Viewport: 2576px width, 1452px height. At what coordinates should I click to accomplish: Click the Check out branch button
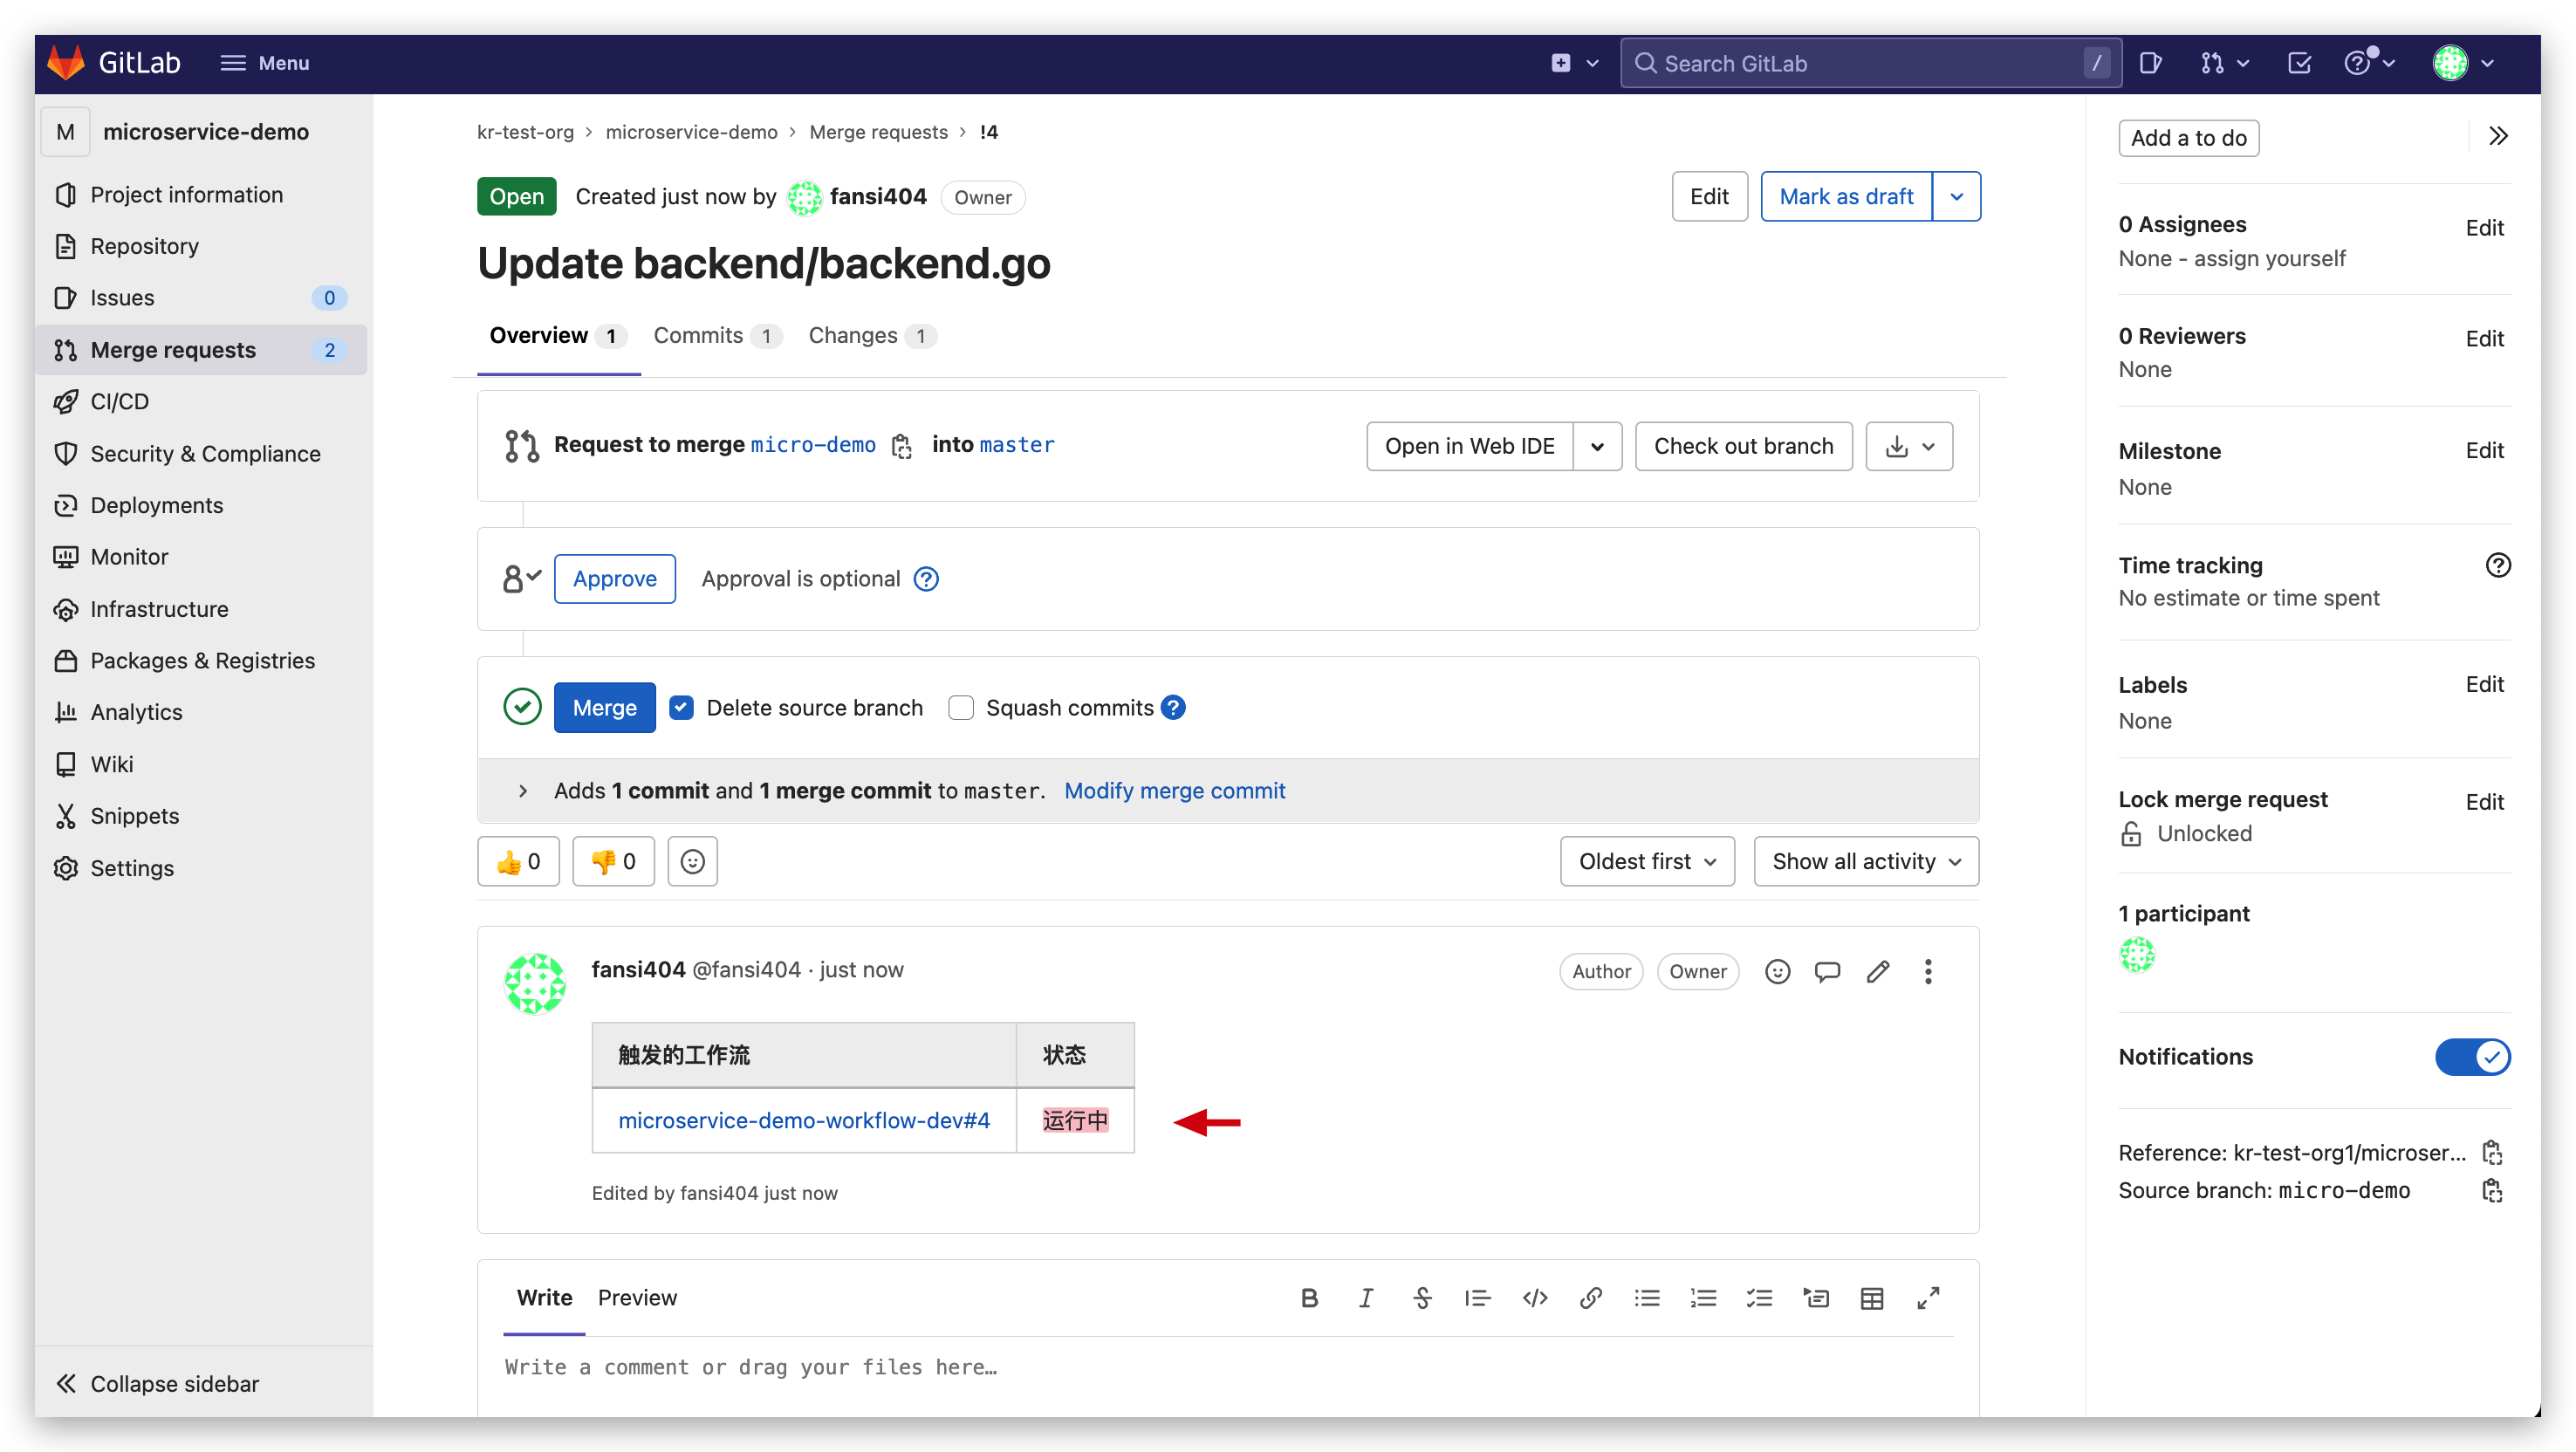[x=1743, y=446]
